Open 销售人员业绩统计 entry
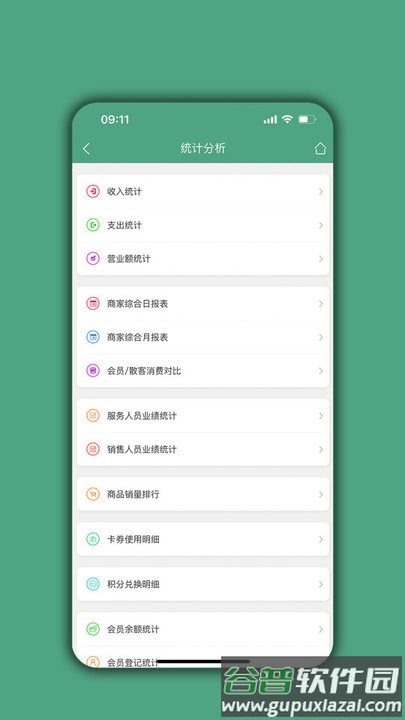Image resolution: width=405 pixels, height=720 pixels. click(203, 449)
